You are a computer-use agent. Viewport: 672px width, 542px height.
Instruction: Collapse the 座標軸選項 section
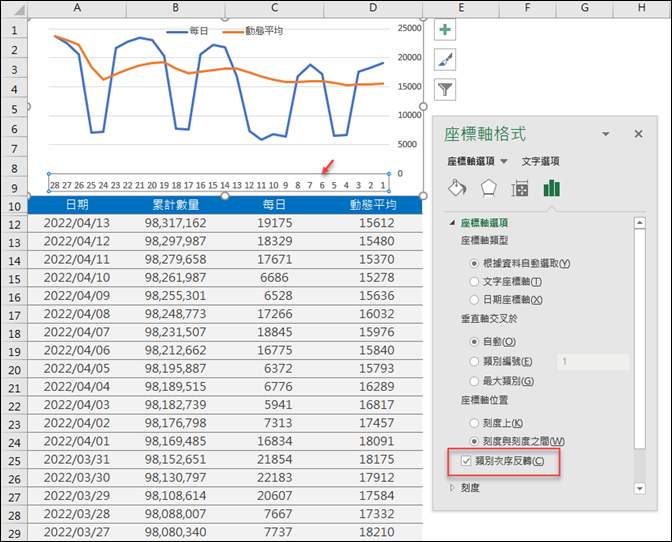pos(452,223)
